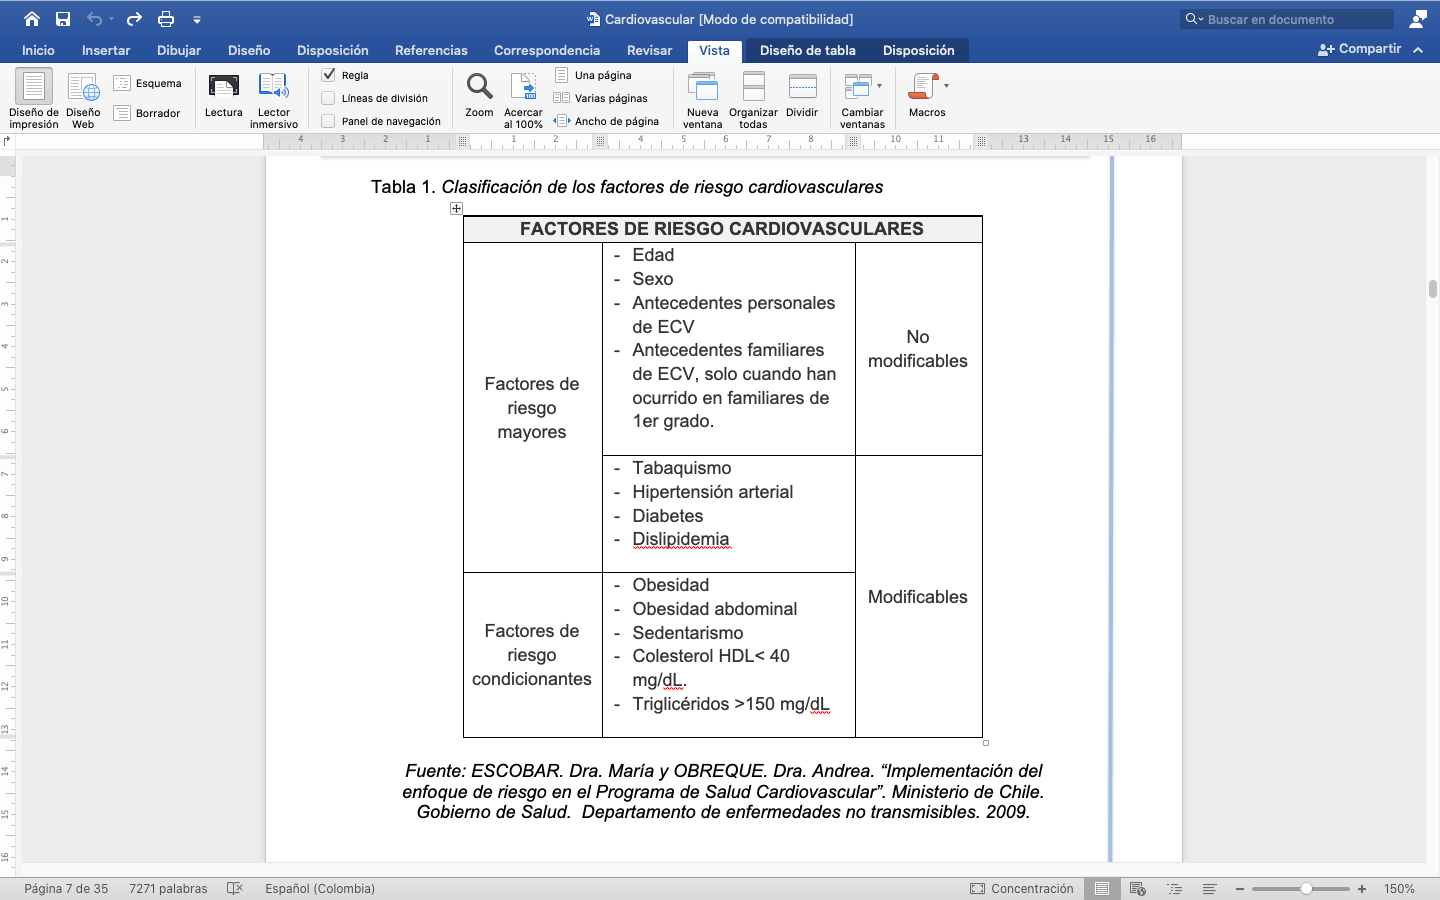Viewport: 1440px width, 900px height.
Task: Click the Compartir button
Action: tap(1360, 49)
